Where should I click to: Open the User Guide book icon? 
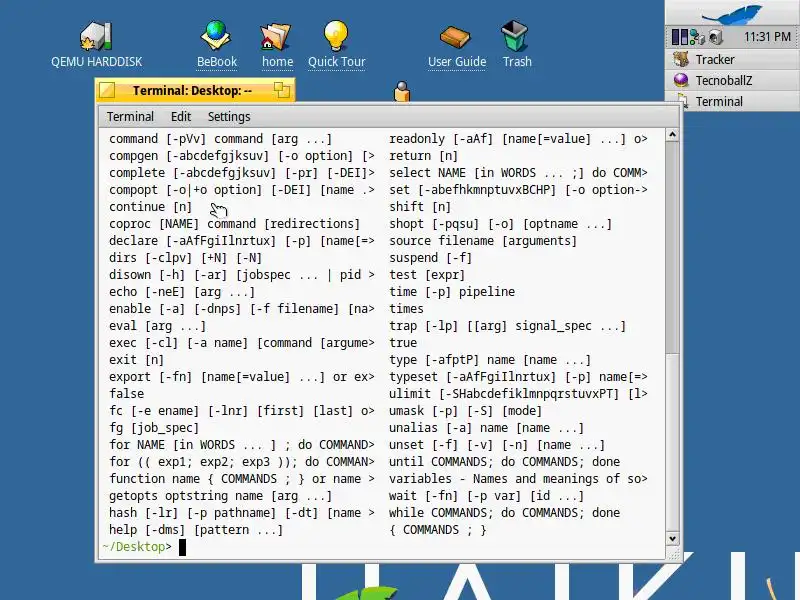pos(455,36)
